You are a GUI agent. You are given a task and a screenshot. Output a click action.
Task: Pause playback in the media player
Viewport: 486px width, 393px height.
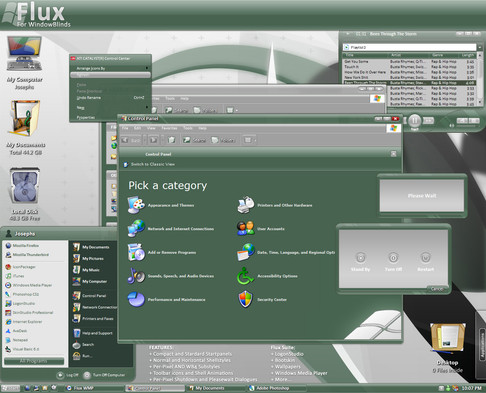[x=415, y=120]
